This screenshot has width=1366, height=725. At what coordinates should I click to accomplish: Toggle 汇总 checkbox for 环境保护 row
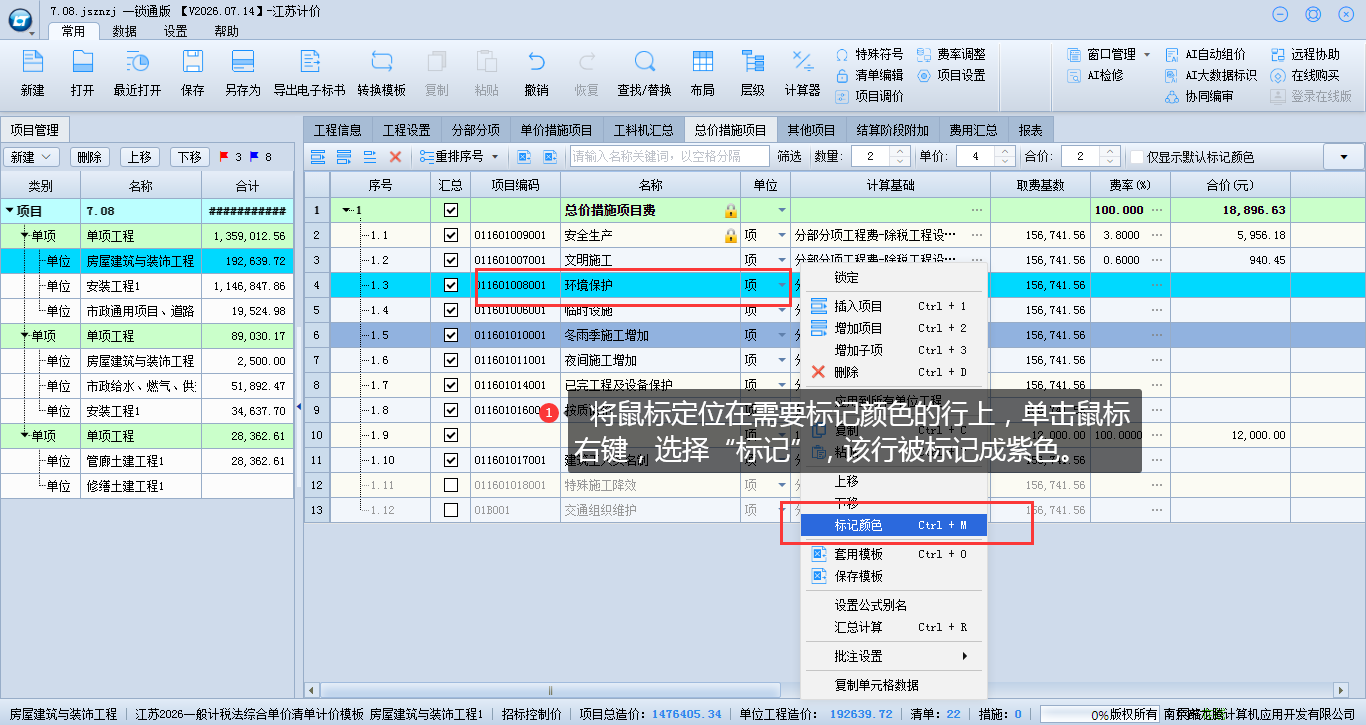pos(451,285)
